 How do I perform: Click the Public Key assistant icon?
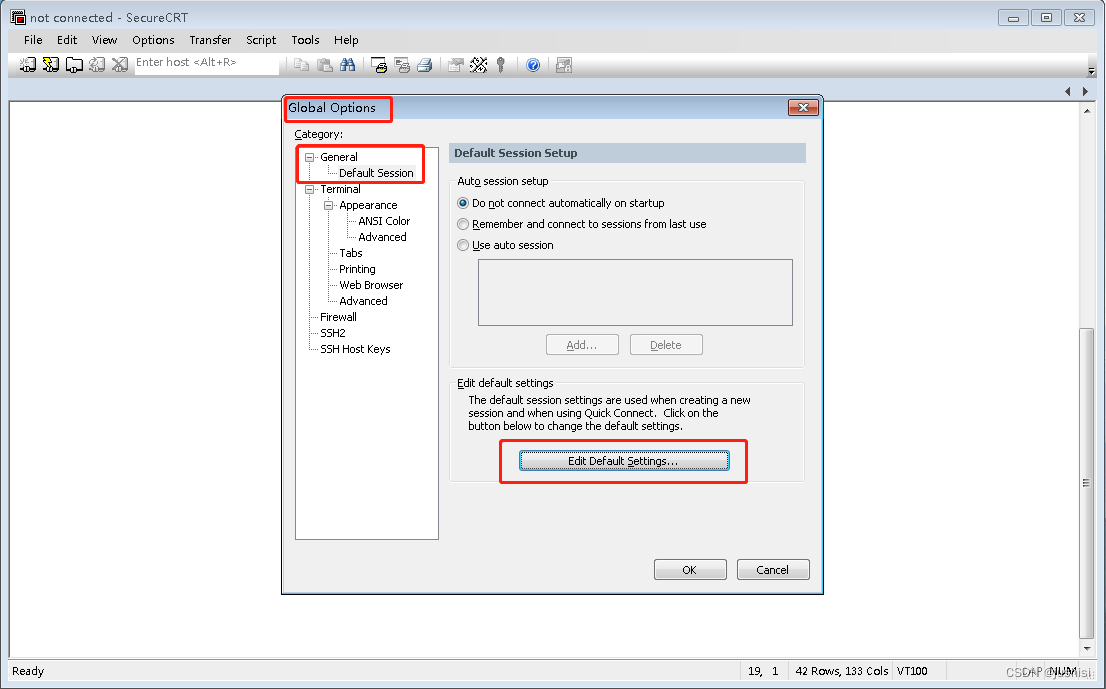point(501,65)
